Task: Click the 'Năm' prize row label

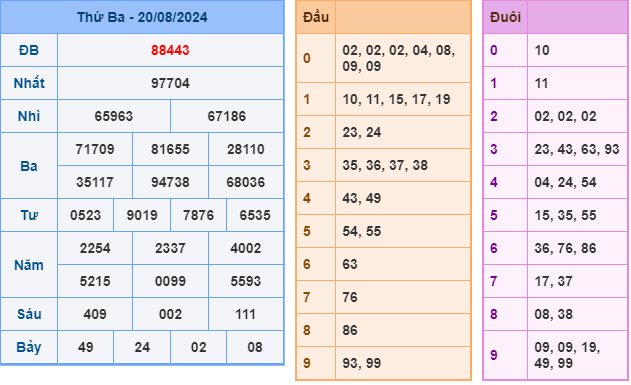Action: 29,265
